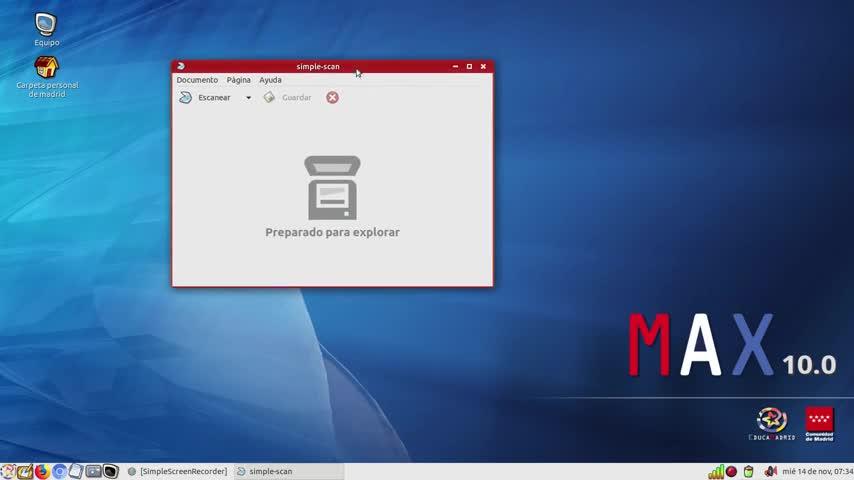The image size is (854, 480).
Task: Switch to the simple-scan taskbar entry
Action: coord(289,471)
